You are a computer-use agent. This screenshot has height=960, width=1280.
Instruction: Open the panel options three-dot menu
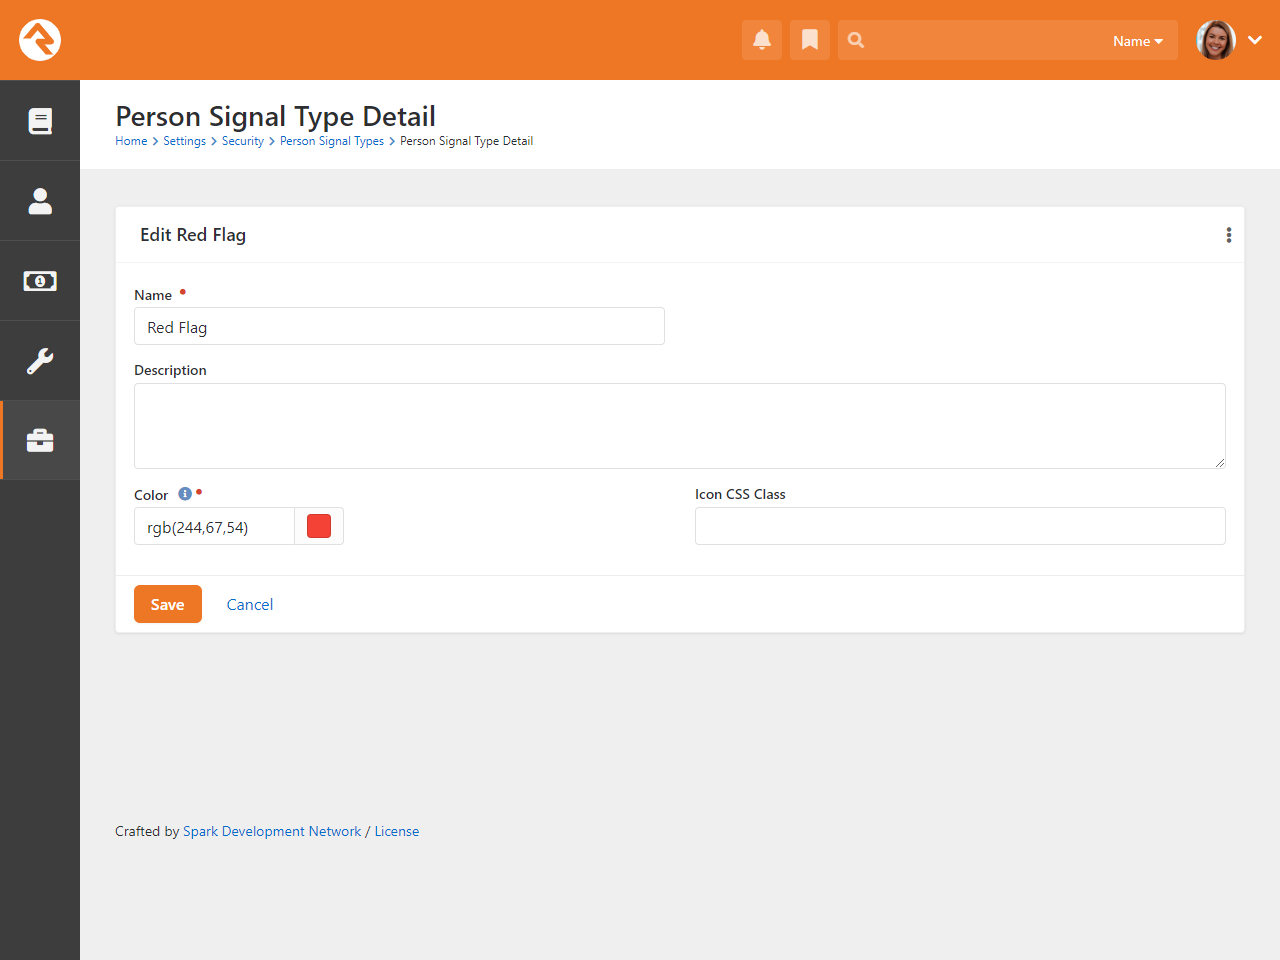coord(1229,235)
